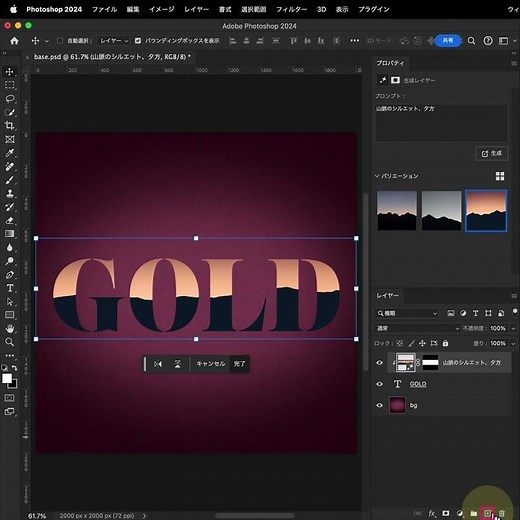Select the Hand tool
The width and height of the screenshot is (520, 520).
(9, 329)
